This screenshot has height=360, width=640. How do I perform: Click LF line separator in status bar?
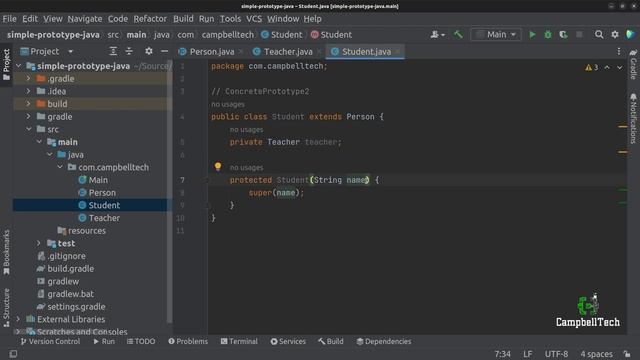(527, 354)
